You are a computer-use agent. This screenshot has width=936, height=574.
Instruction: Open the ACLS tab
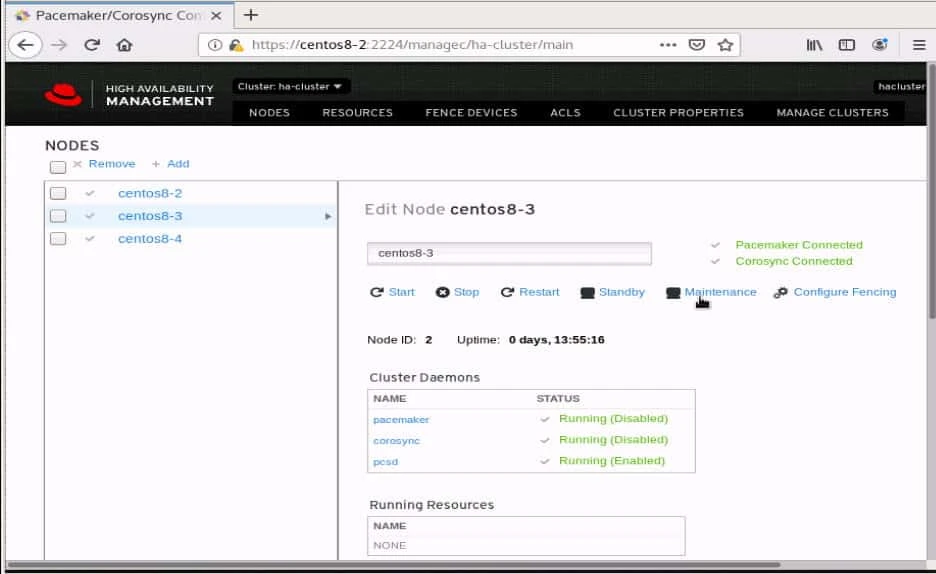point(565,113)
